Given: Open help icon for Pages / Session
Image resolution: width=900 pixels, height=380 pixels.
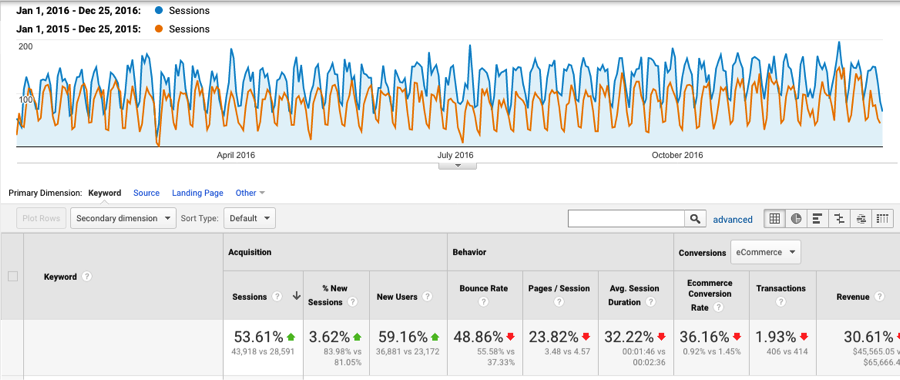Looking at the screenshot, I should (558, 302).
